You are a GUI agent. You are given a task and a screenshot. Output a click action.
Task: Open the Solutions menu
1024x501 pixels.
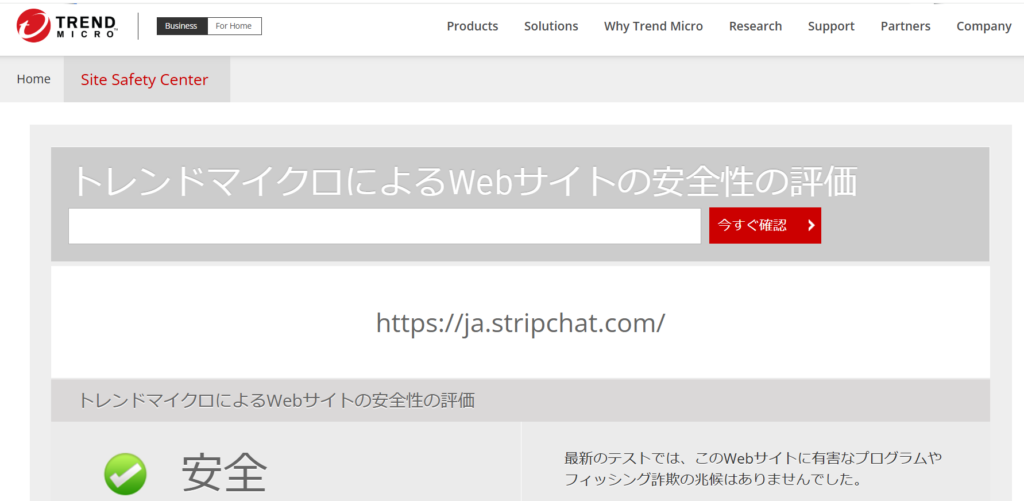551,26
